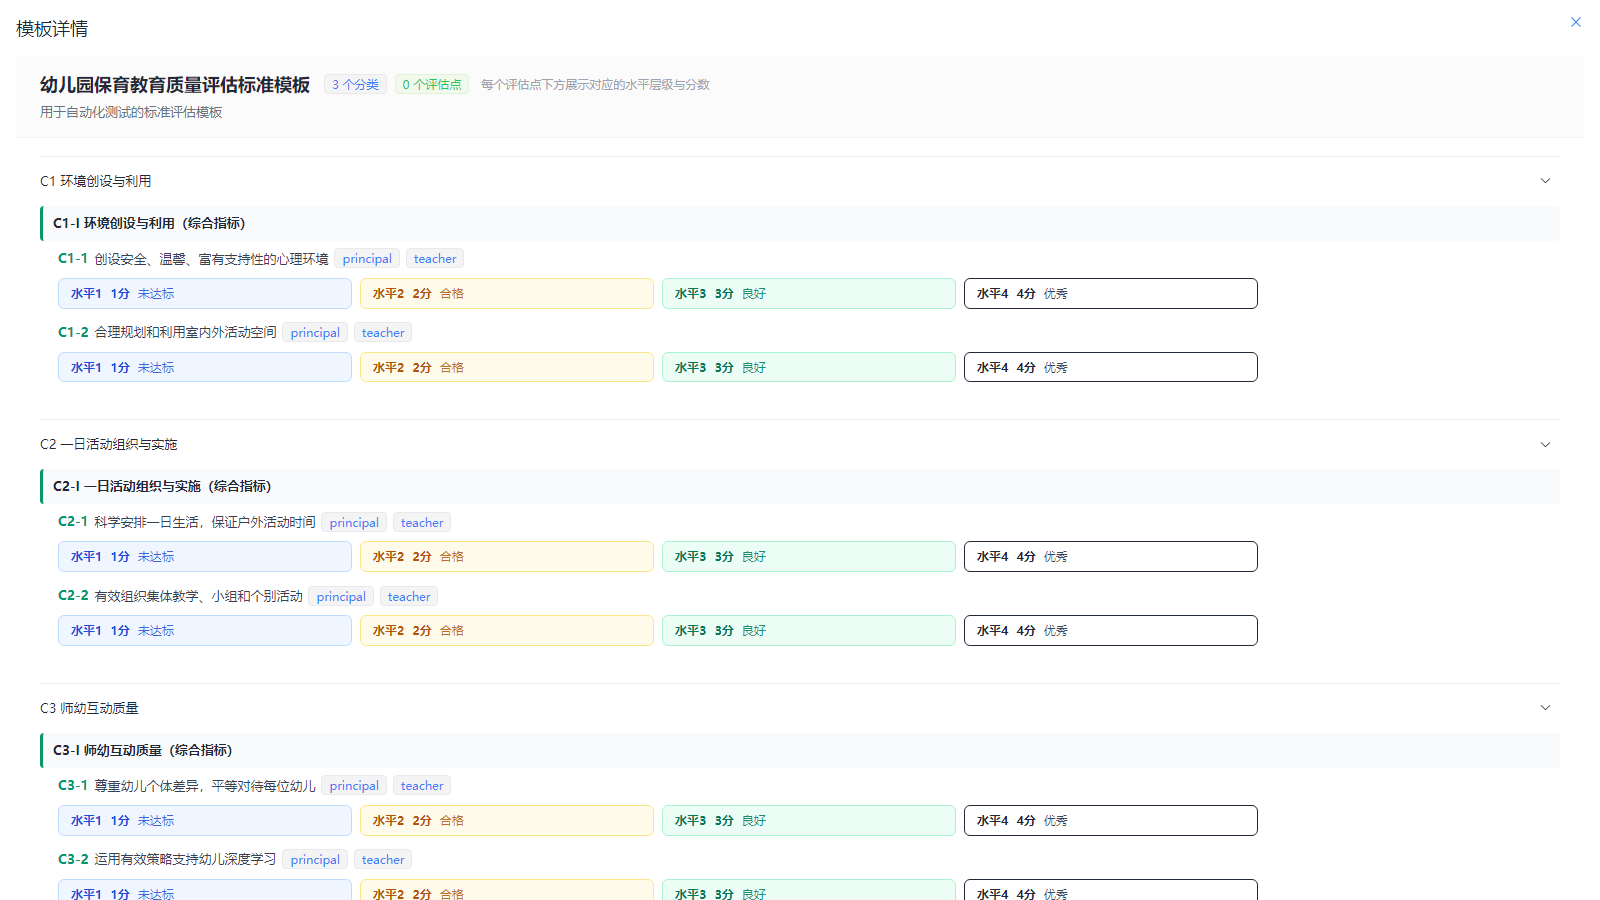The width and height of the screenshot is (1600, 900).
Task: Select 水平3 良好 box under C1-1
Action: (809, 294)
